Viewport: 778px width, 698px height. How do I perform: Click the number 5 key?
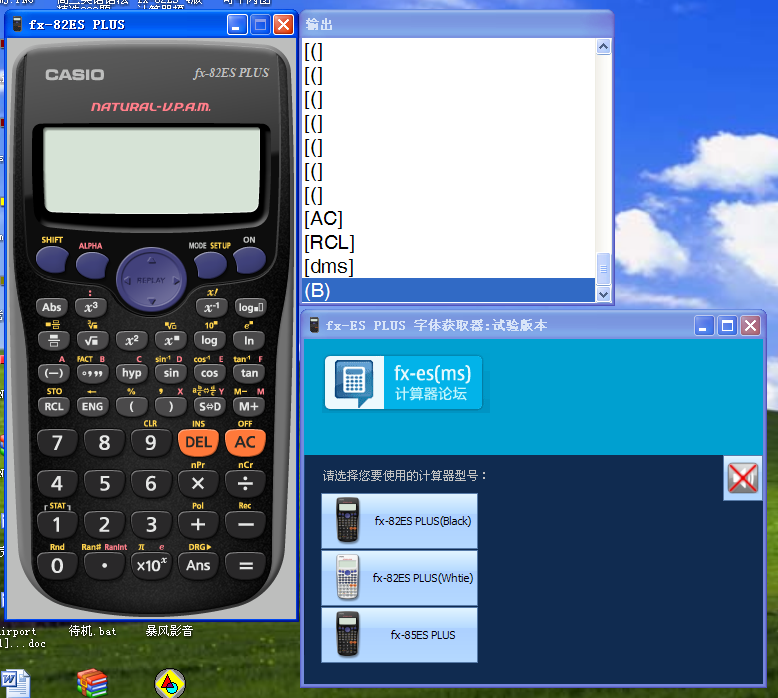click(104, 483)
